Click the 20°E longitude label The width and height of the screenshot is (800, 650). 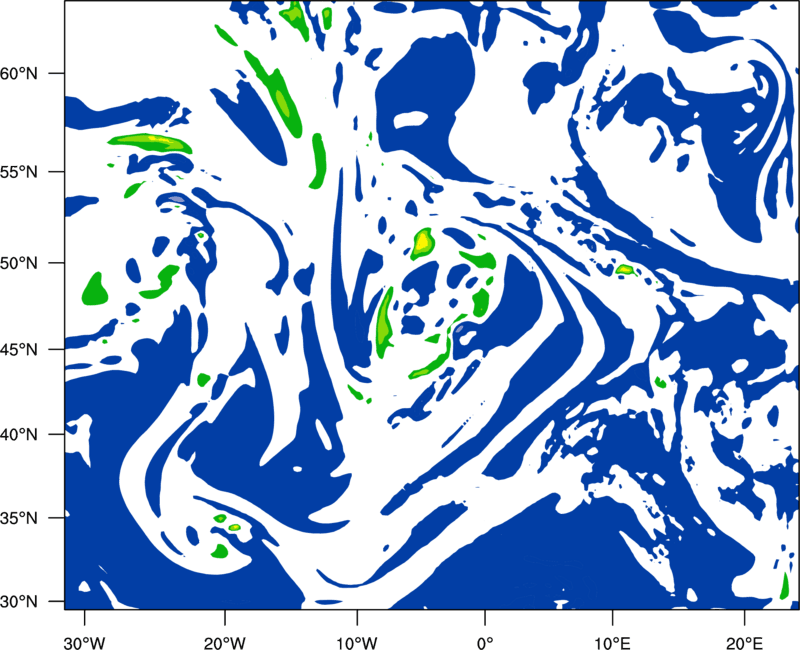(744, 643)
